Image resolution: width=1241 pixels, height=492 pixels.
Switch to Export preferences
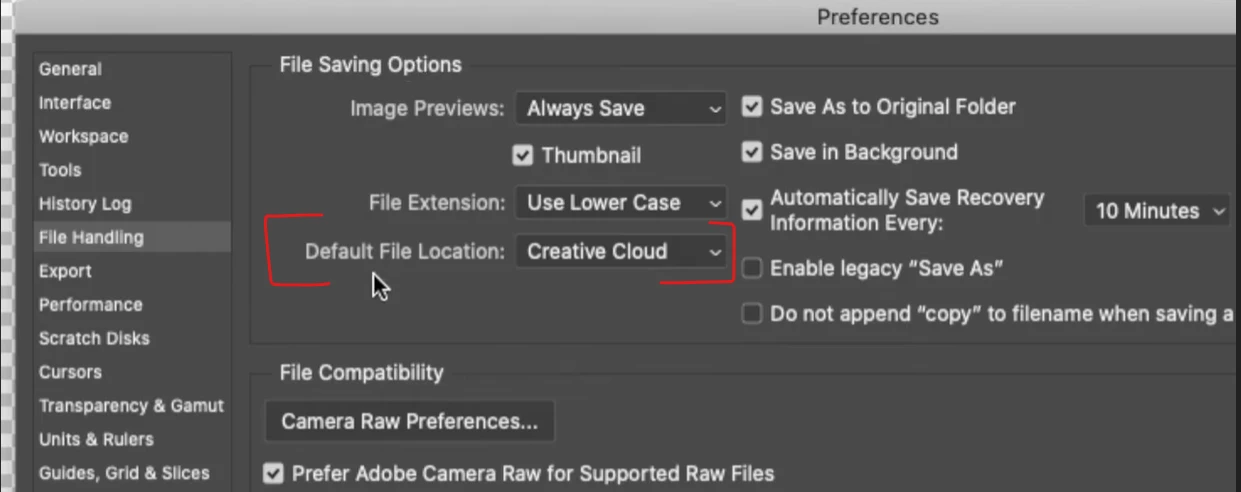[x=65, y=271]
